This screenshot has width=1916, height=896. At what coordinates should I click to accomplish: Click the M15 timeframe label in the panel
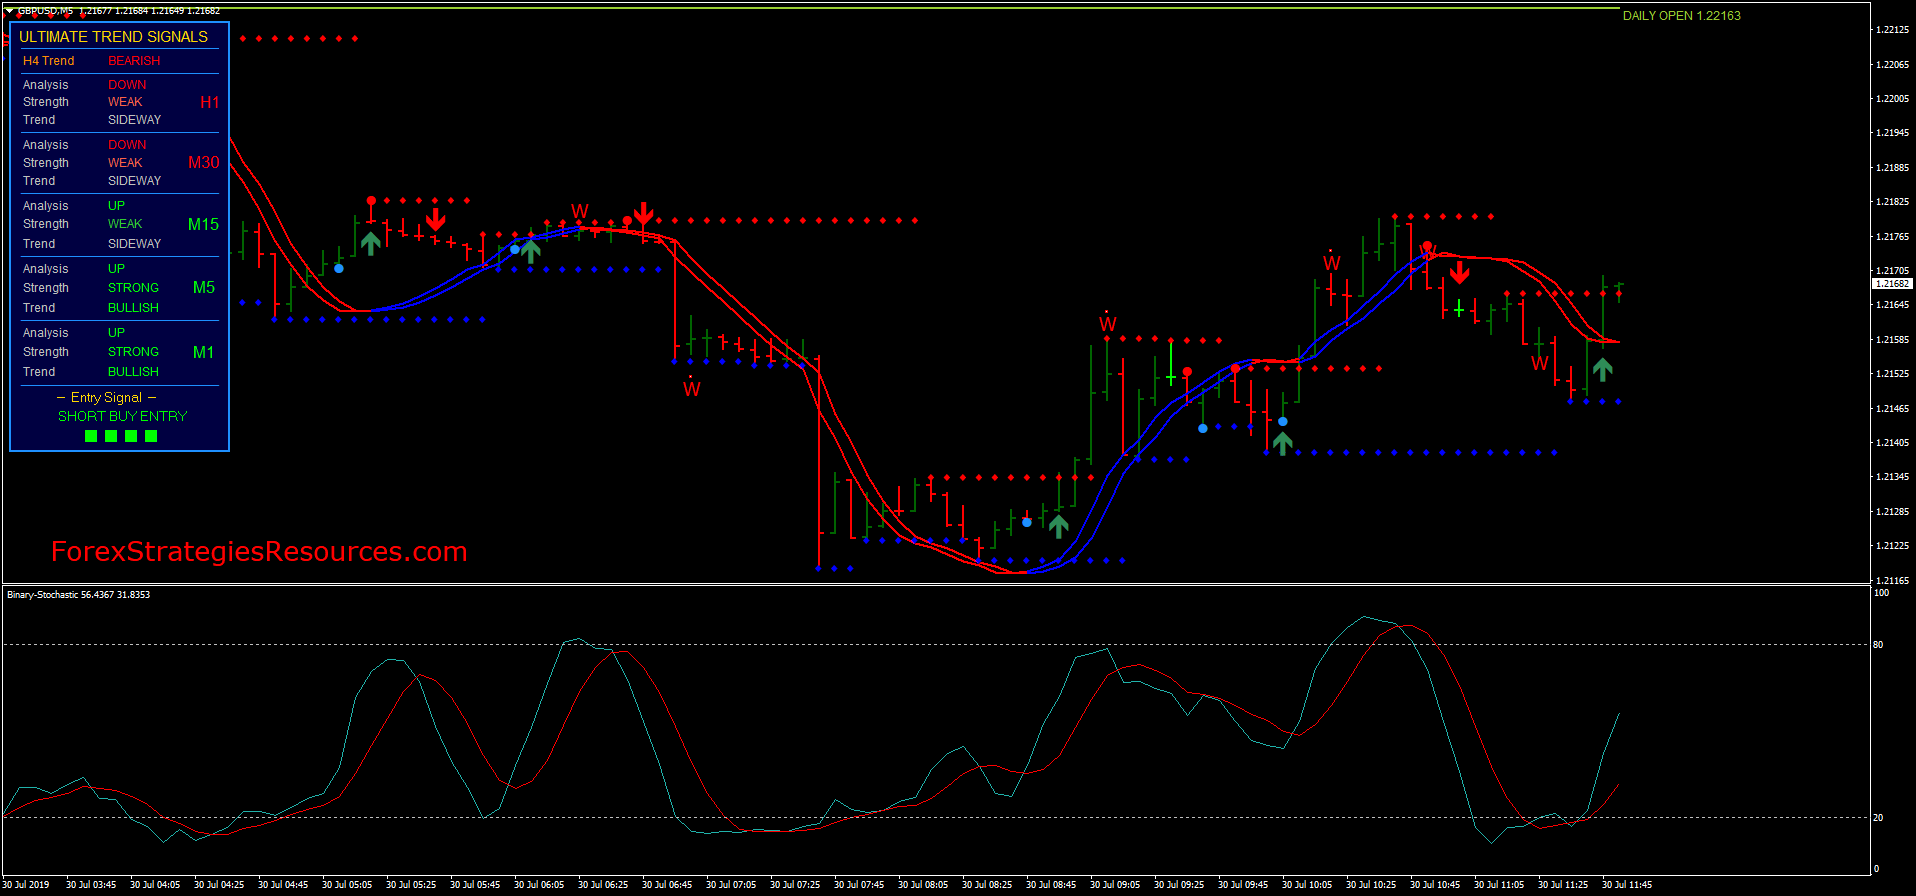(203, 224)
